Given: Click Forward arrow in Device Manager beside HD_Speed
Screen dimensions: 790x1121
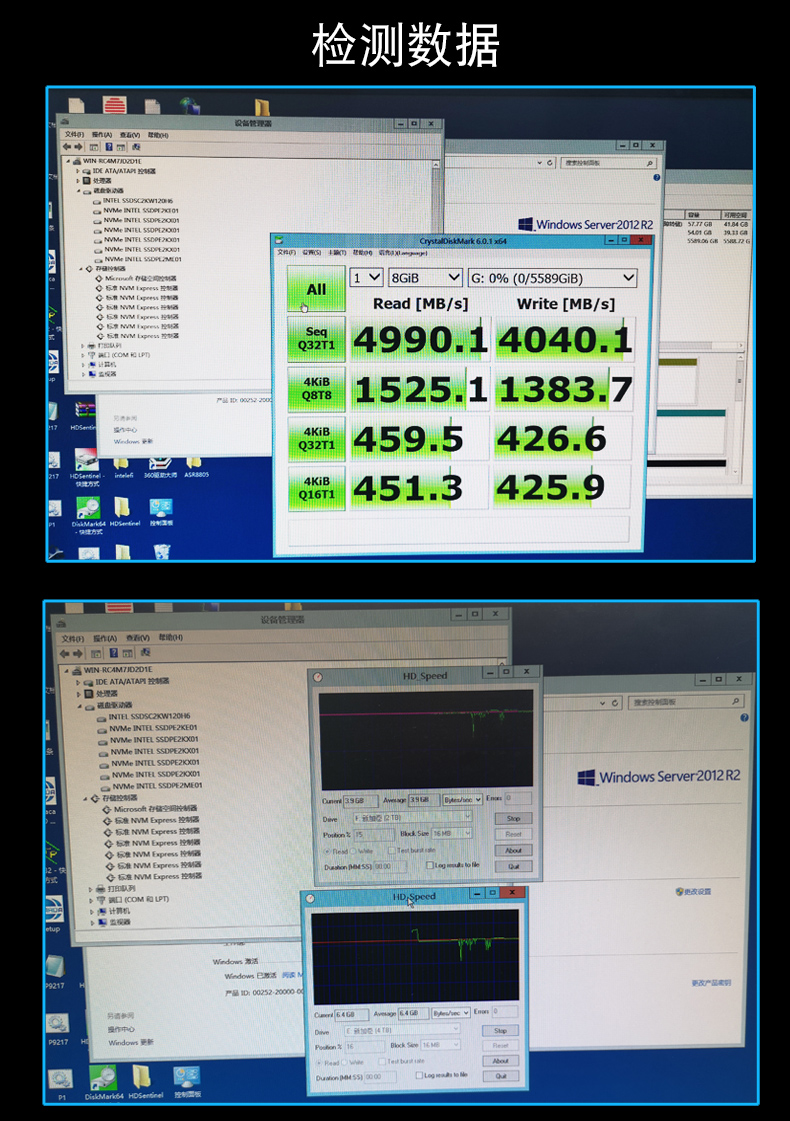Looking at the screenshot, I should 76,653.
